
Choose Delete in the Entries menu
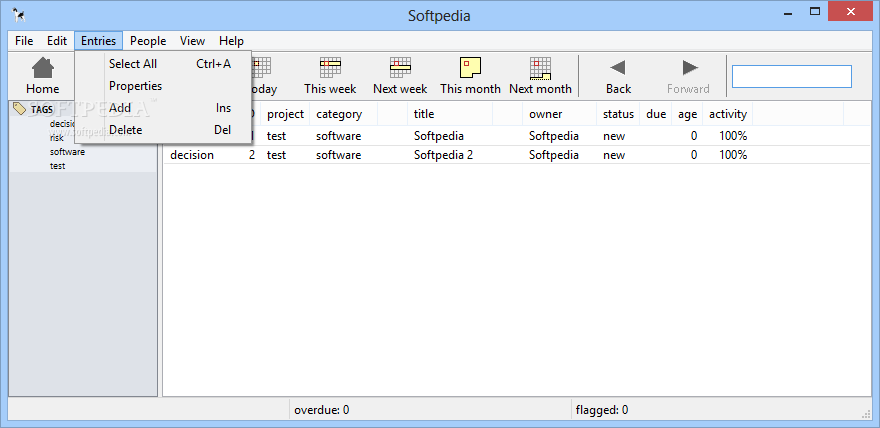[x=163, y=130]
